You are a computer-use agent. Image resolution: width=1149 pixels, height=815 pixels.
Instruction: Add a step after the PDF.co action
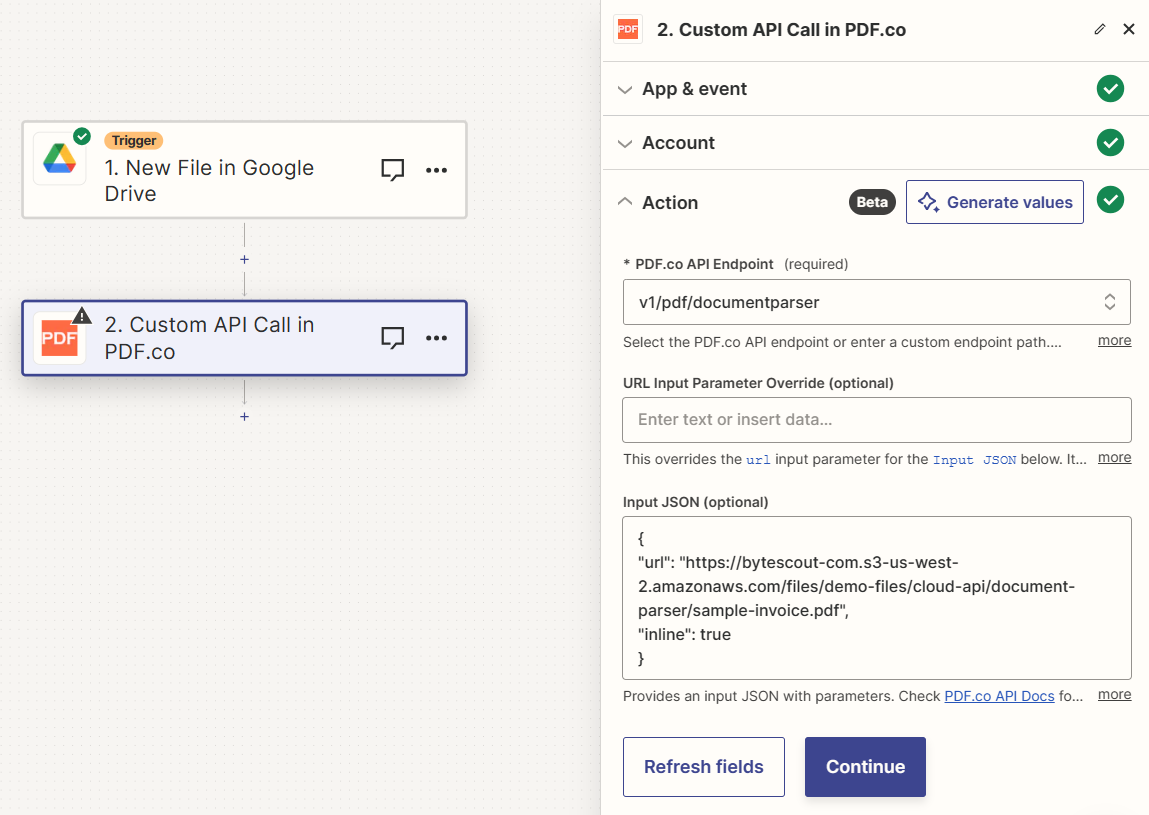click(x=244, y=416)
